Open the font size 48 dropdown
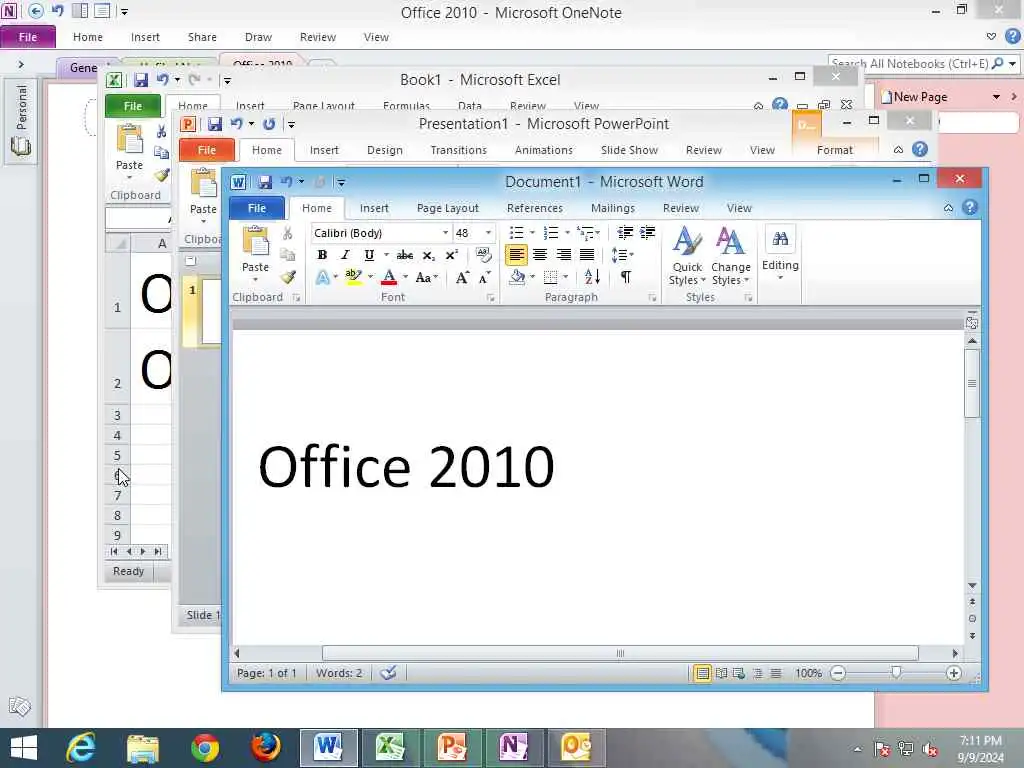1024x768 pixels. [488, 233]
